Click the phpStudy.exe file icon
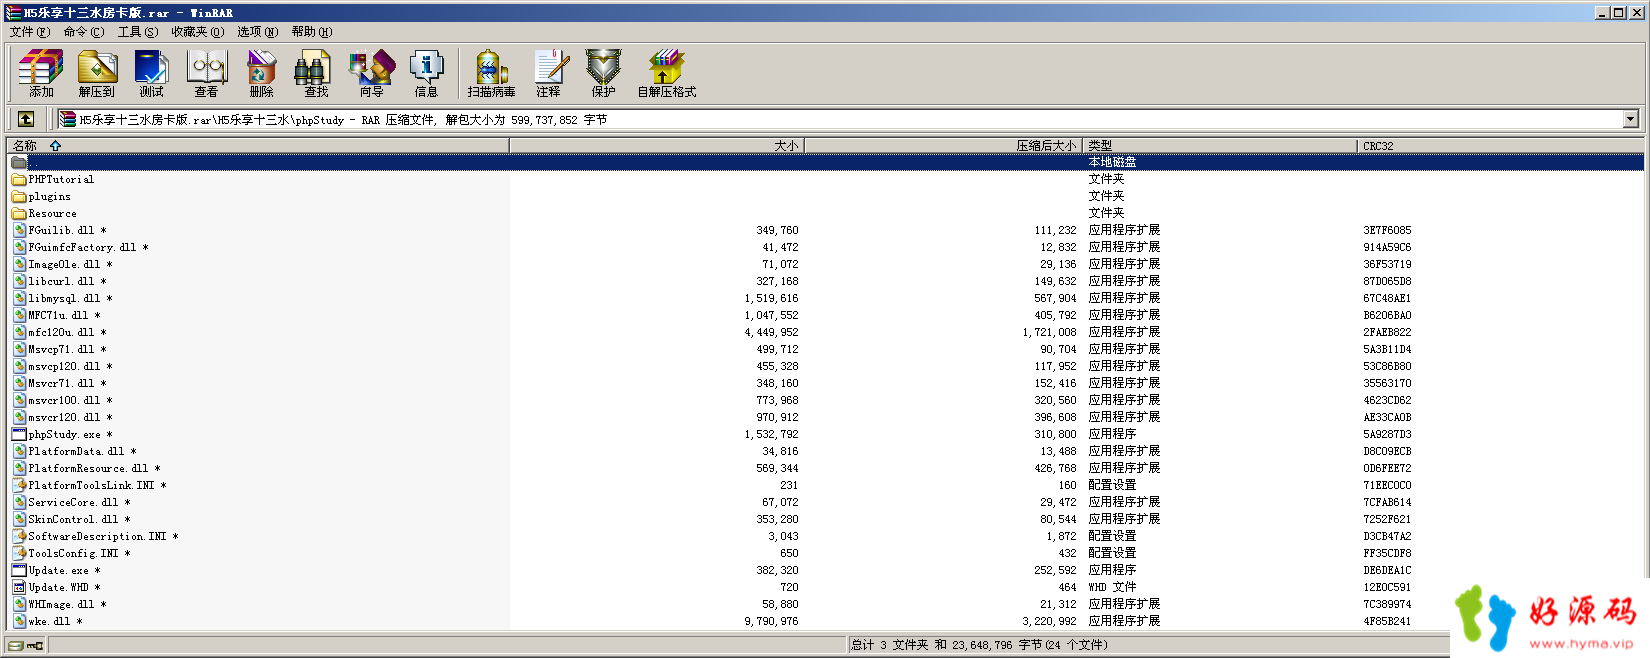This screenshot has width=1650, height=658. click(19, 434)
